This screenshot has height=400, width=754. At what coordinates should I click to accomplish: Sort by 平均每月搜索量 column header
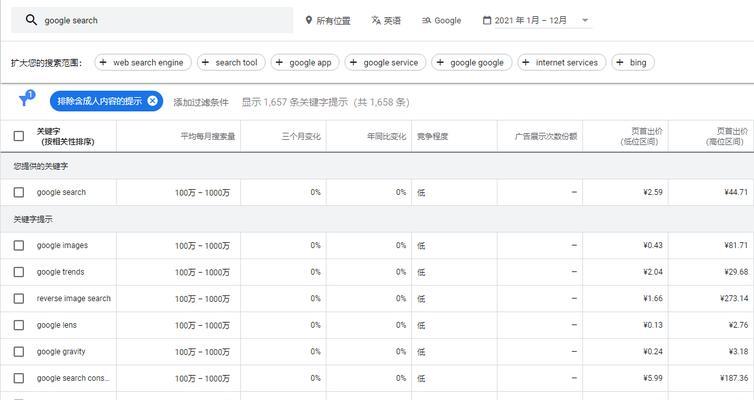pos(208,137)
